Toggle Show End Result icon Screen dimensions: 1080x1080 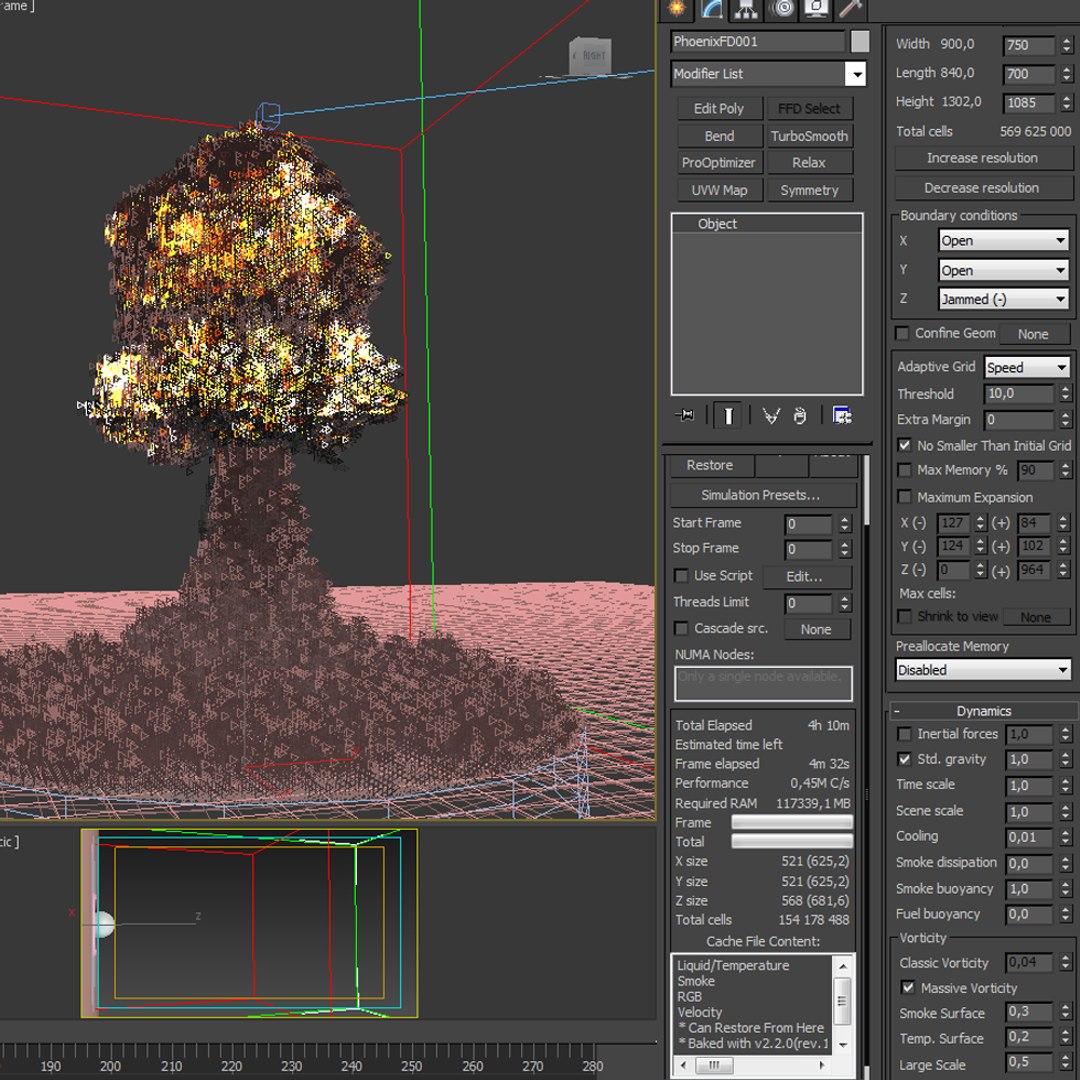pos(728,415)
